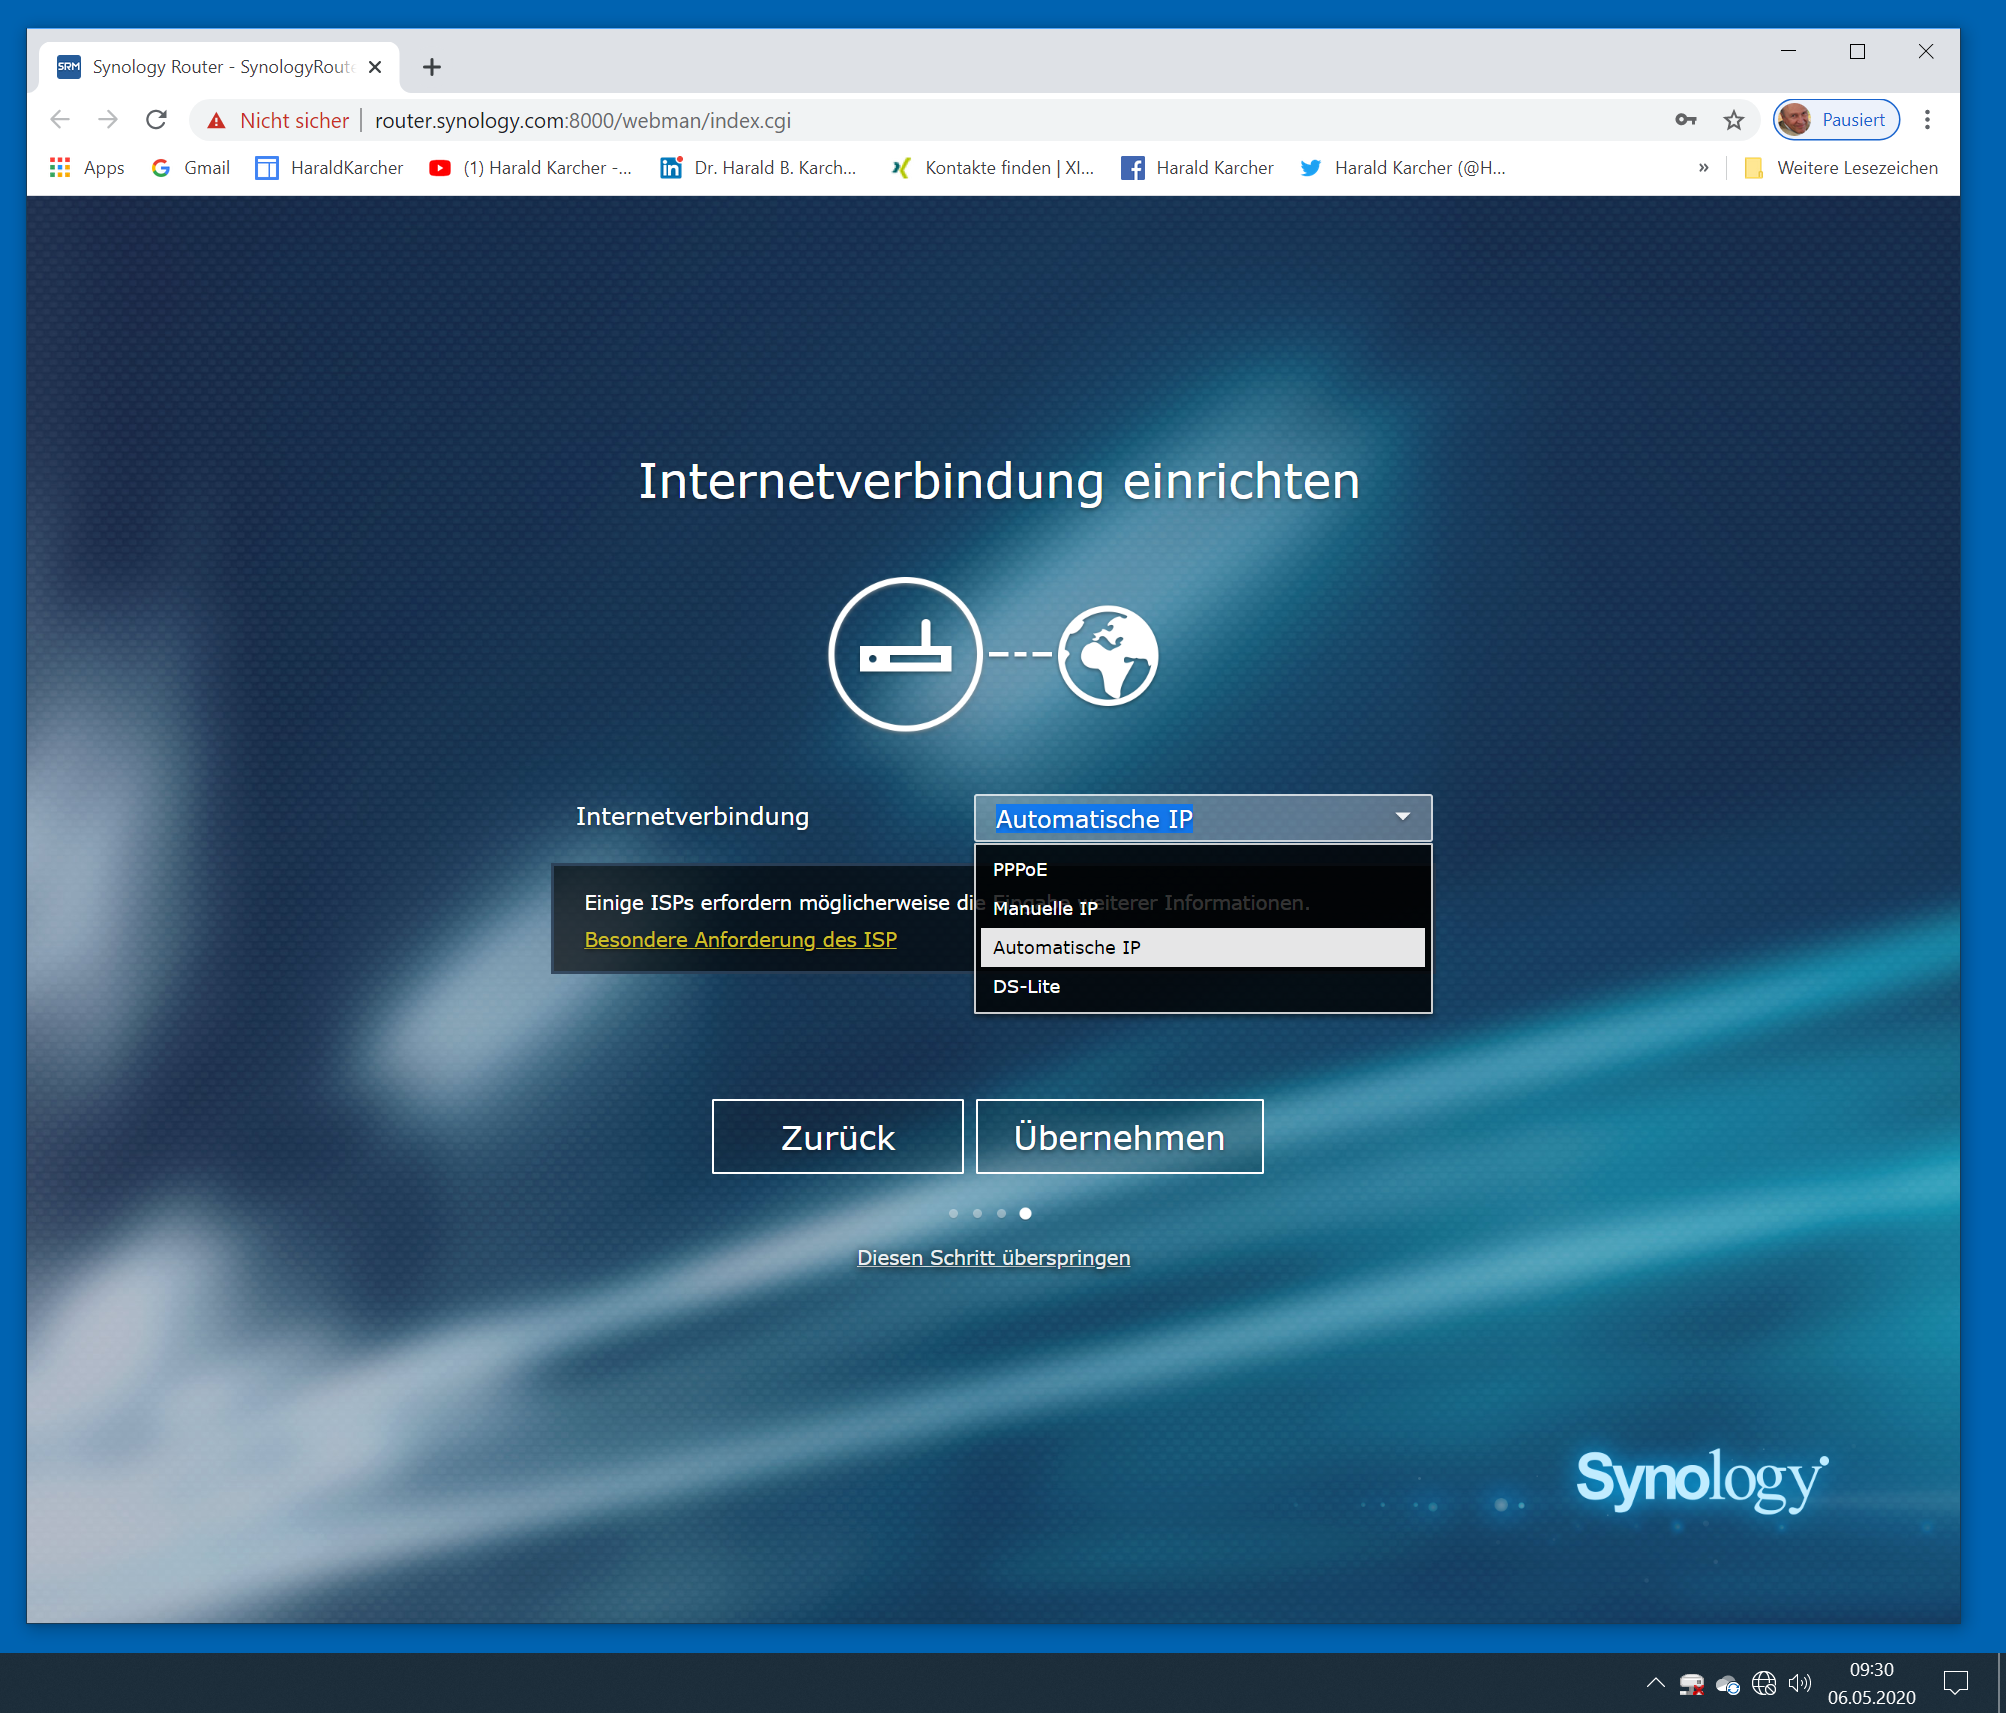
Task: Click the globe internet icon
Action: (x=1108, y=655)
